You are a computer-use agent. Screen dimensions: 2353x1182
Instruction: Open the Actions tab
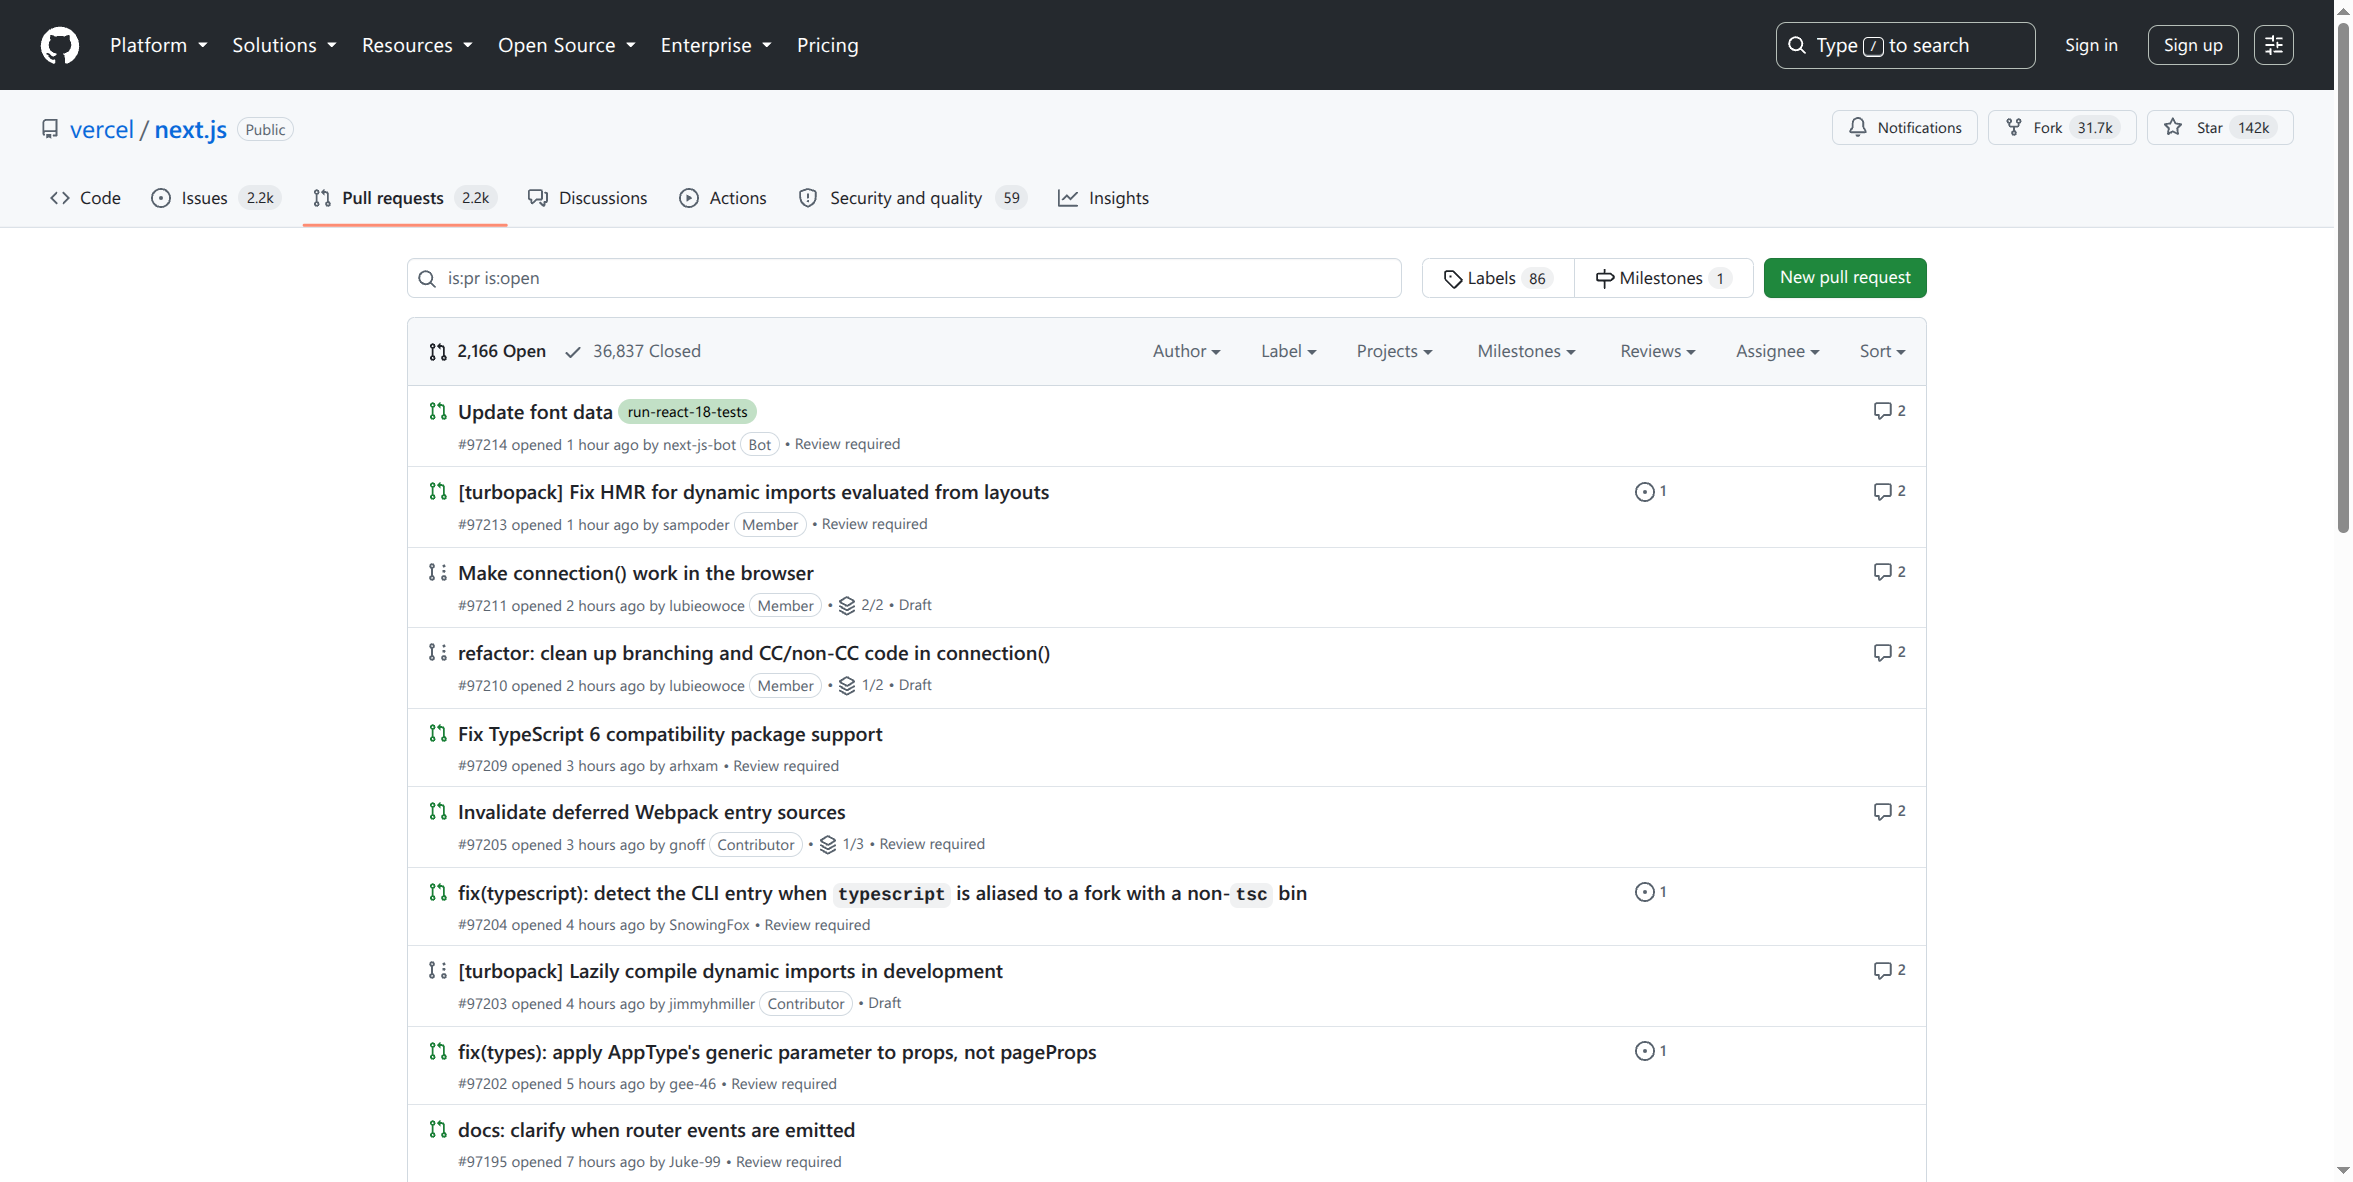click(x=723, y=198)
